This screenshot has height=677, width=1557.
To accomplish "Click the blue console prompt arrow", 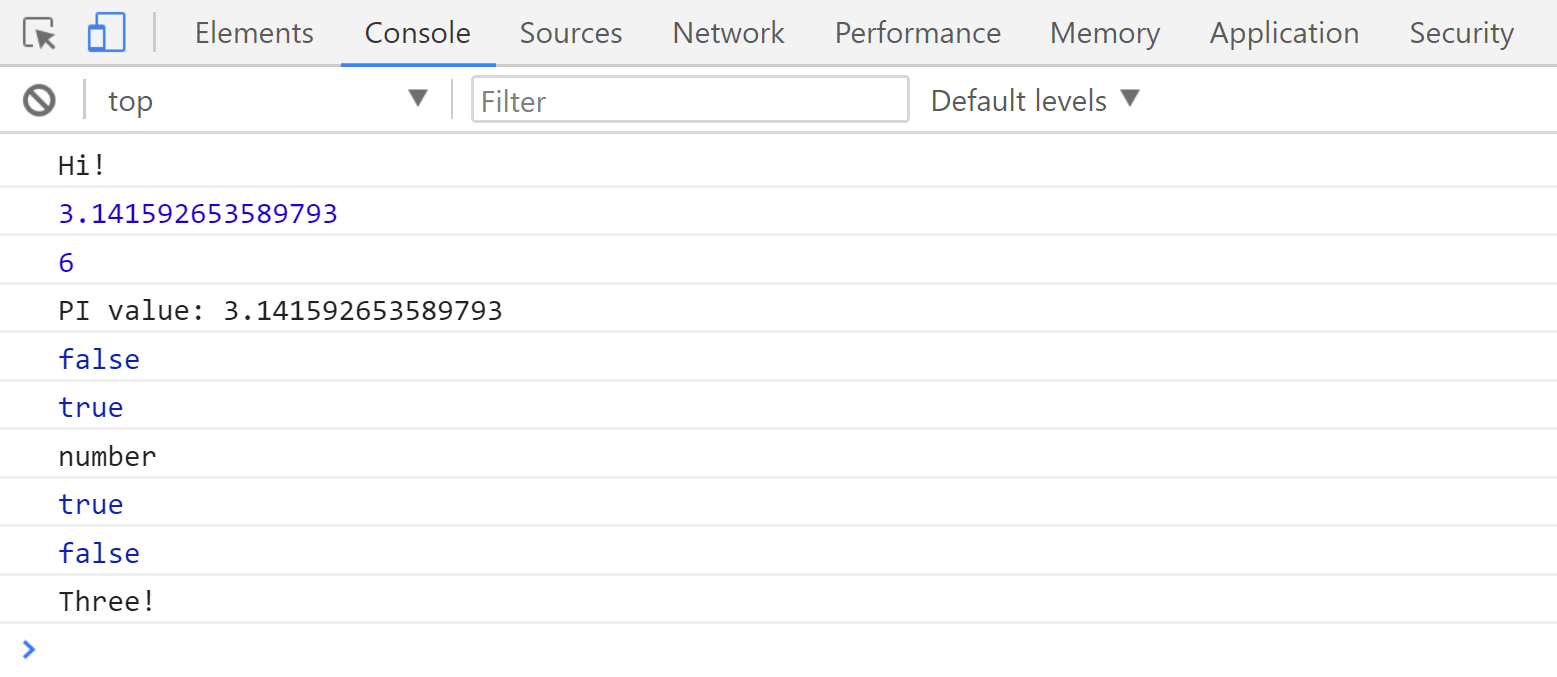I will (29, 649).
